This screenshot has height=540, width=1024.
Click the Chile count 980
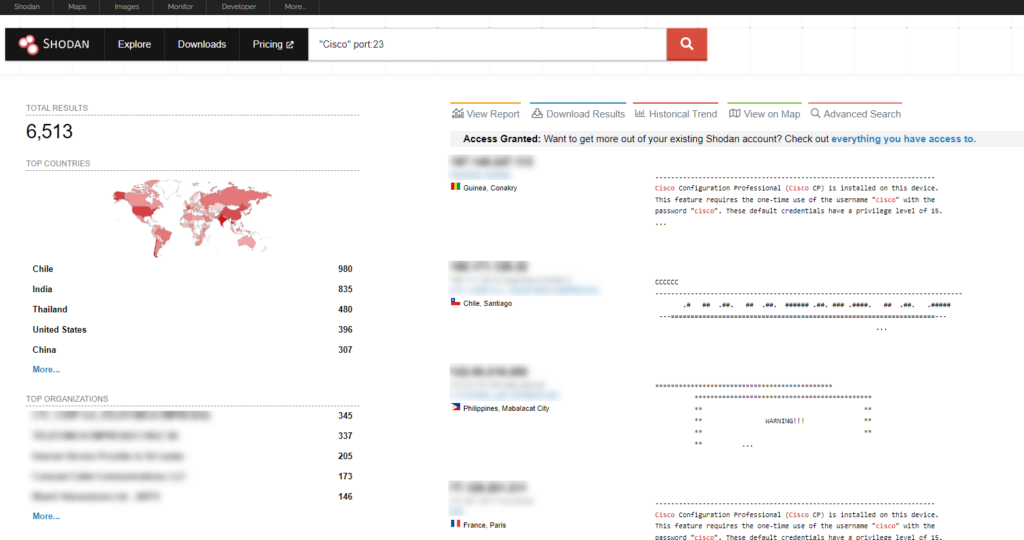[x=345, y=269]
